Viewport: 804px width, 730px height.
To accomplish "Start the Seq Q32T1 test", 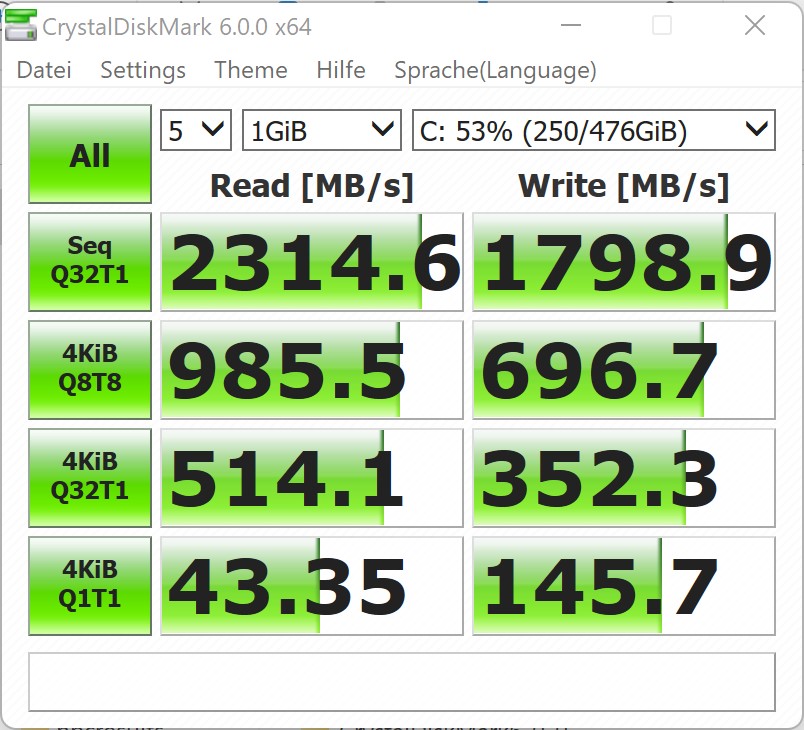I will (90, 262).
